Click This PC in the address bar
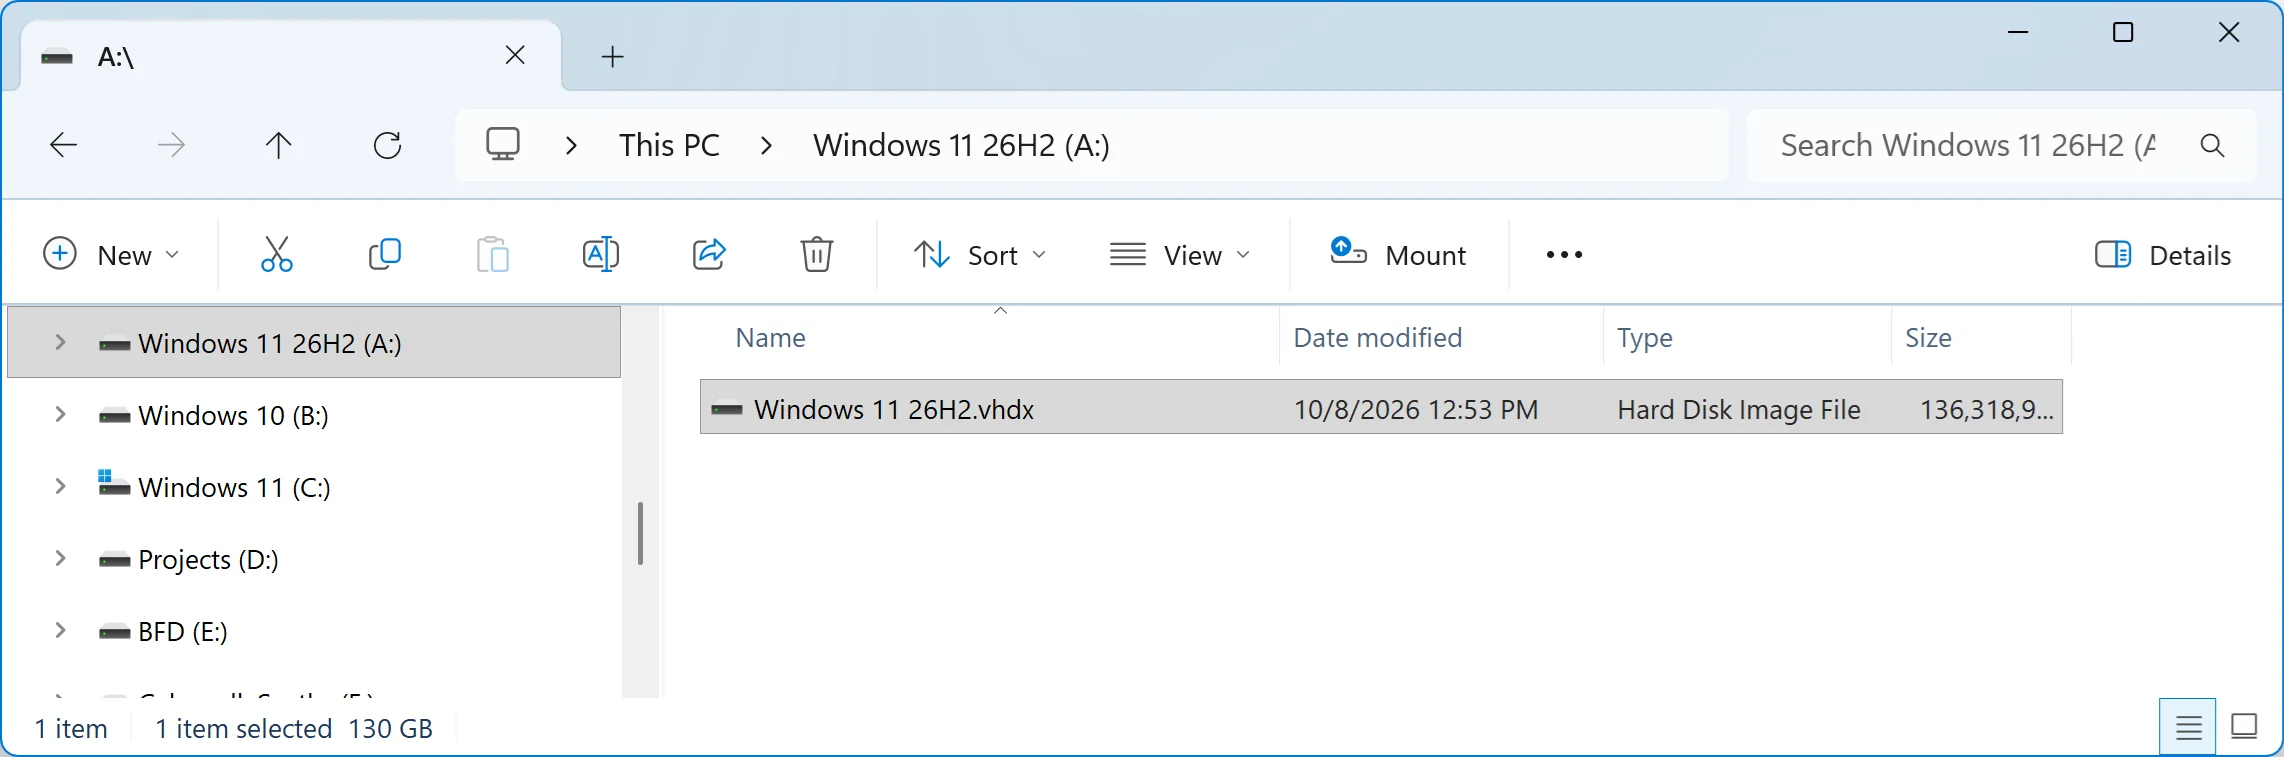Image resolution: width=2284 pixels, height=757 pixels. (669, 146)
